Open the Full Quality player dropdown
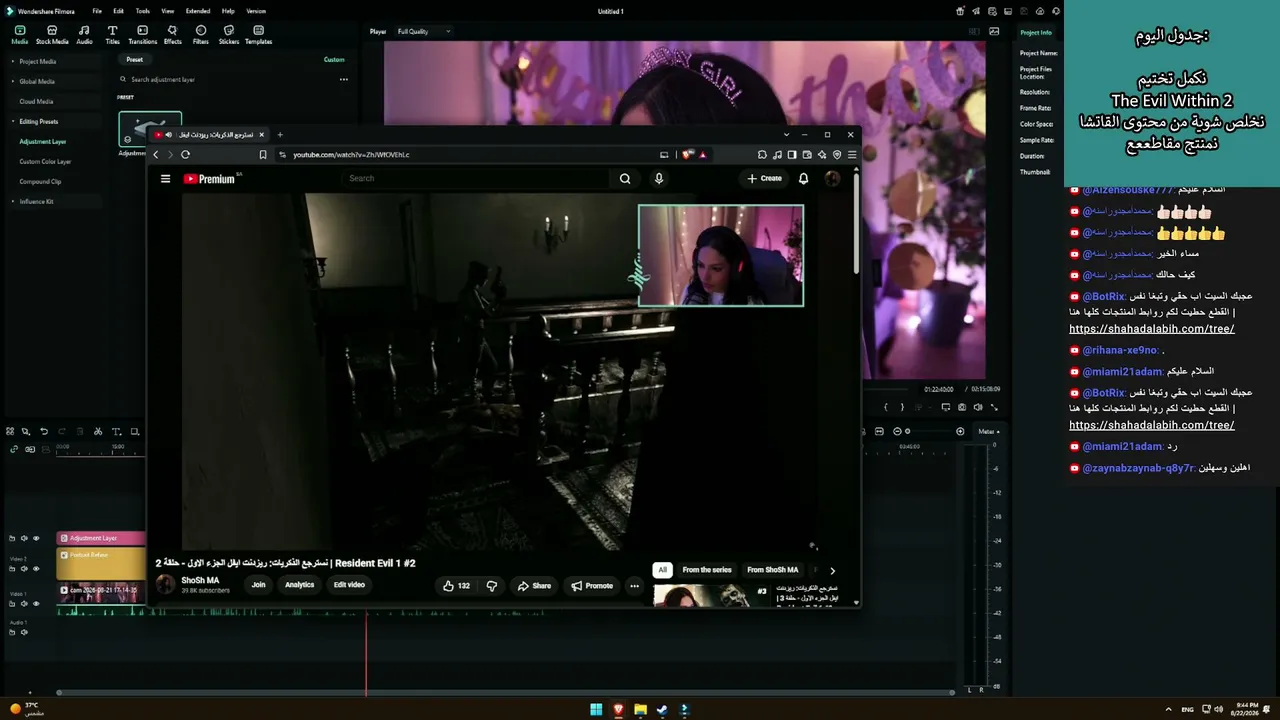Viewport: 1280px width, 720px height. [424, 32]
